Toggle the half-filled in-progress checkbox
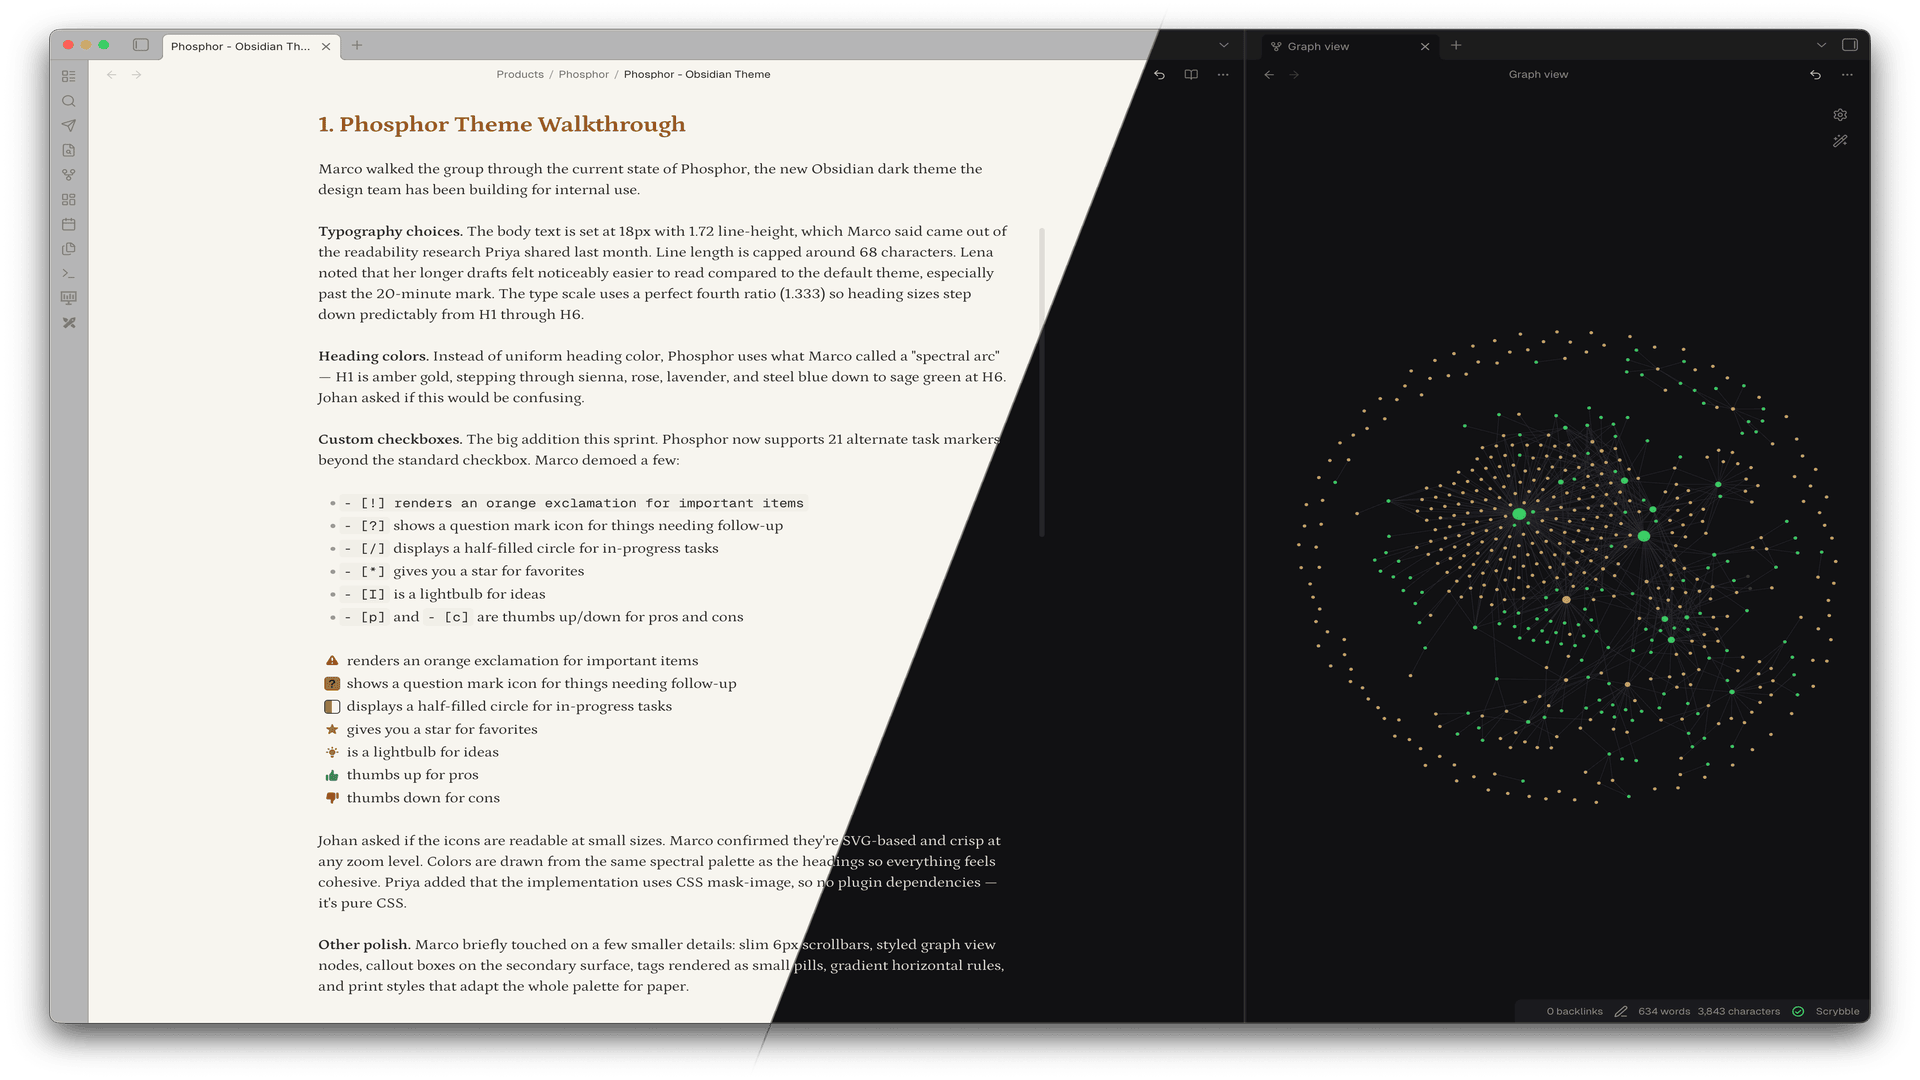 point(332,706)
